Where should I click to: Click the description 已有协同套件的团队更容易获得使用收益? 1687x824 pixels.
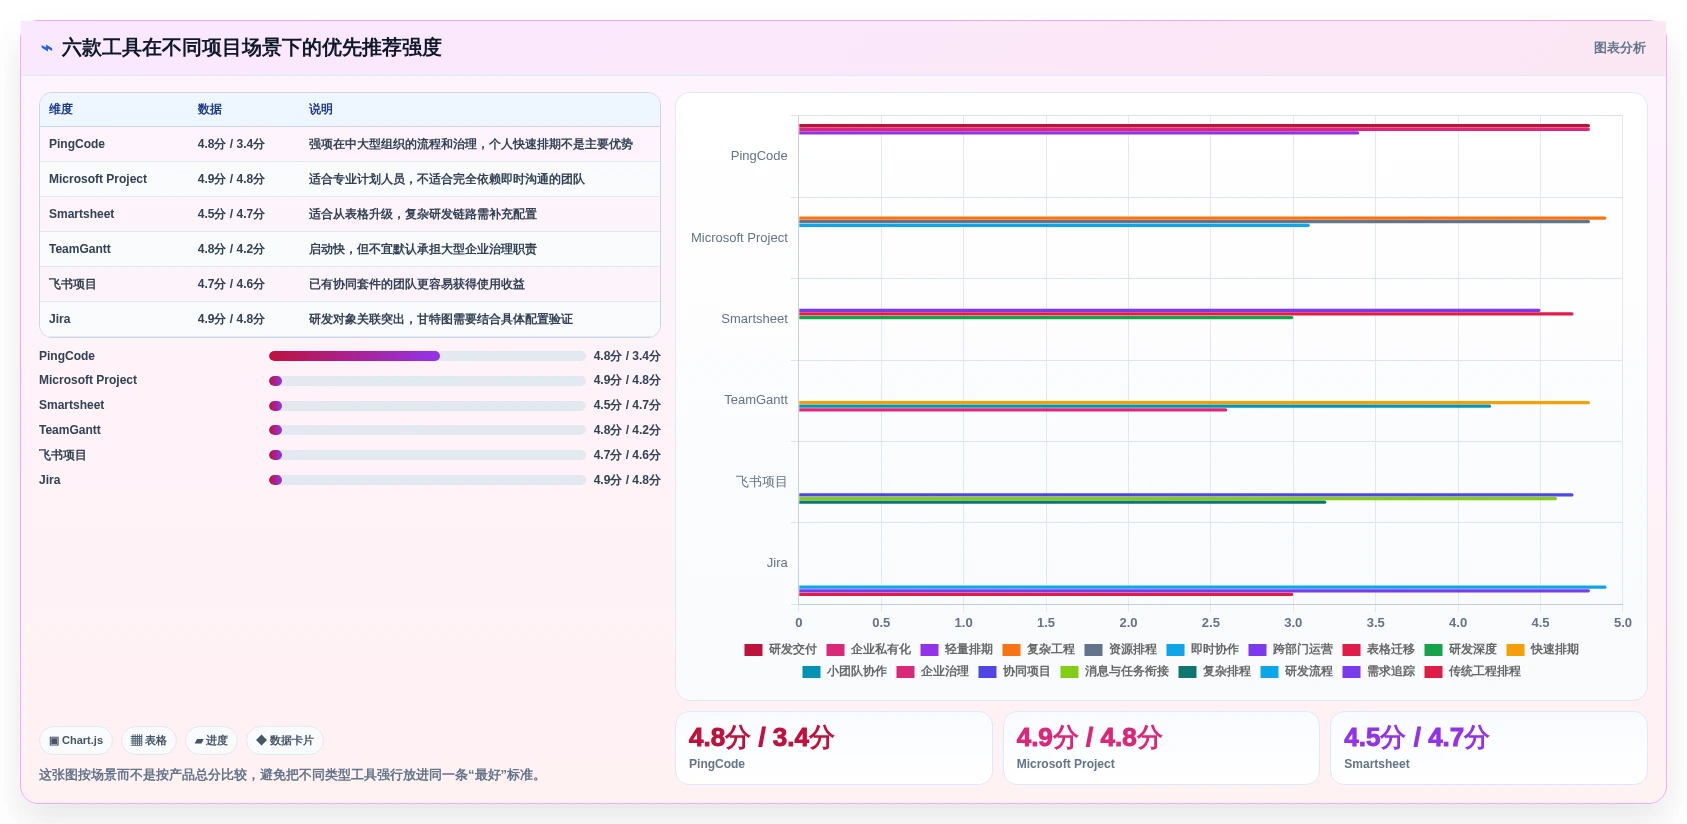point(416,284)
